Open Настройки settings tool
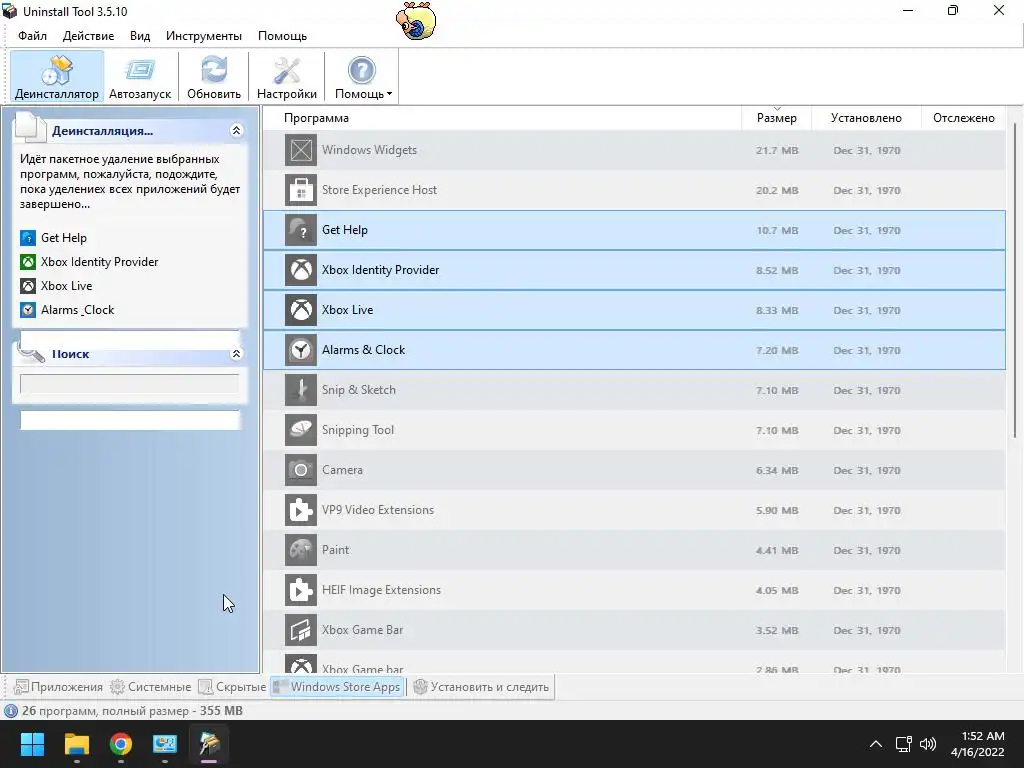 287,76
